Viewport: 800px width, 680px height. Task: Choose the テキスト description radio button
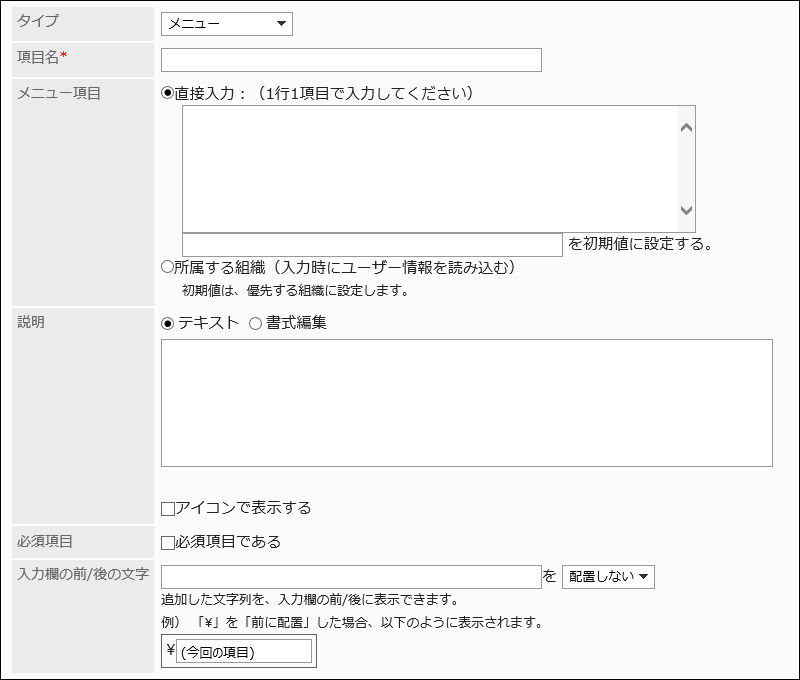pos(168,323)
